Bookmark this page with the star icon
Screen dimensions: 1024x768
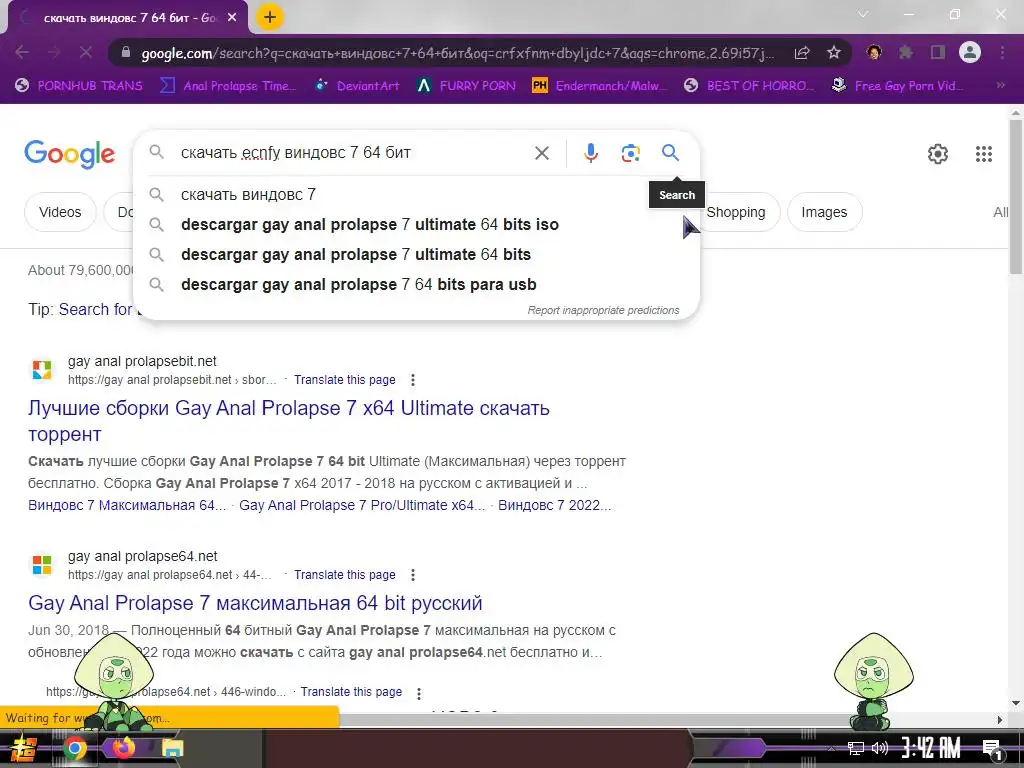834,53
